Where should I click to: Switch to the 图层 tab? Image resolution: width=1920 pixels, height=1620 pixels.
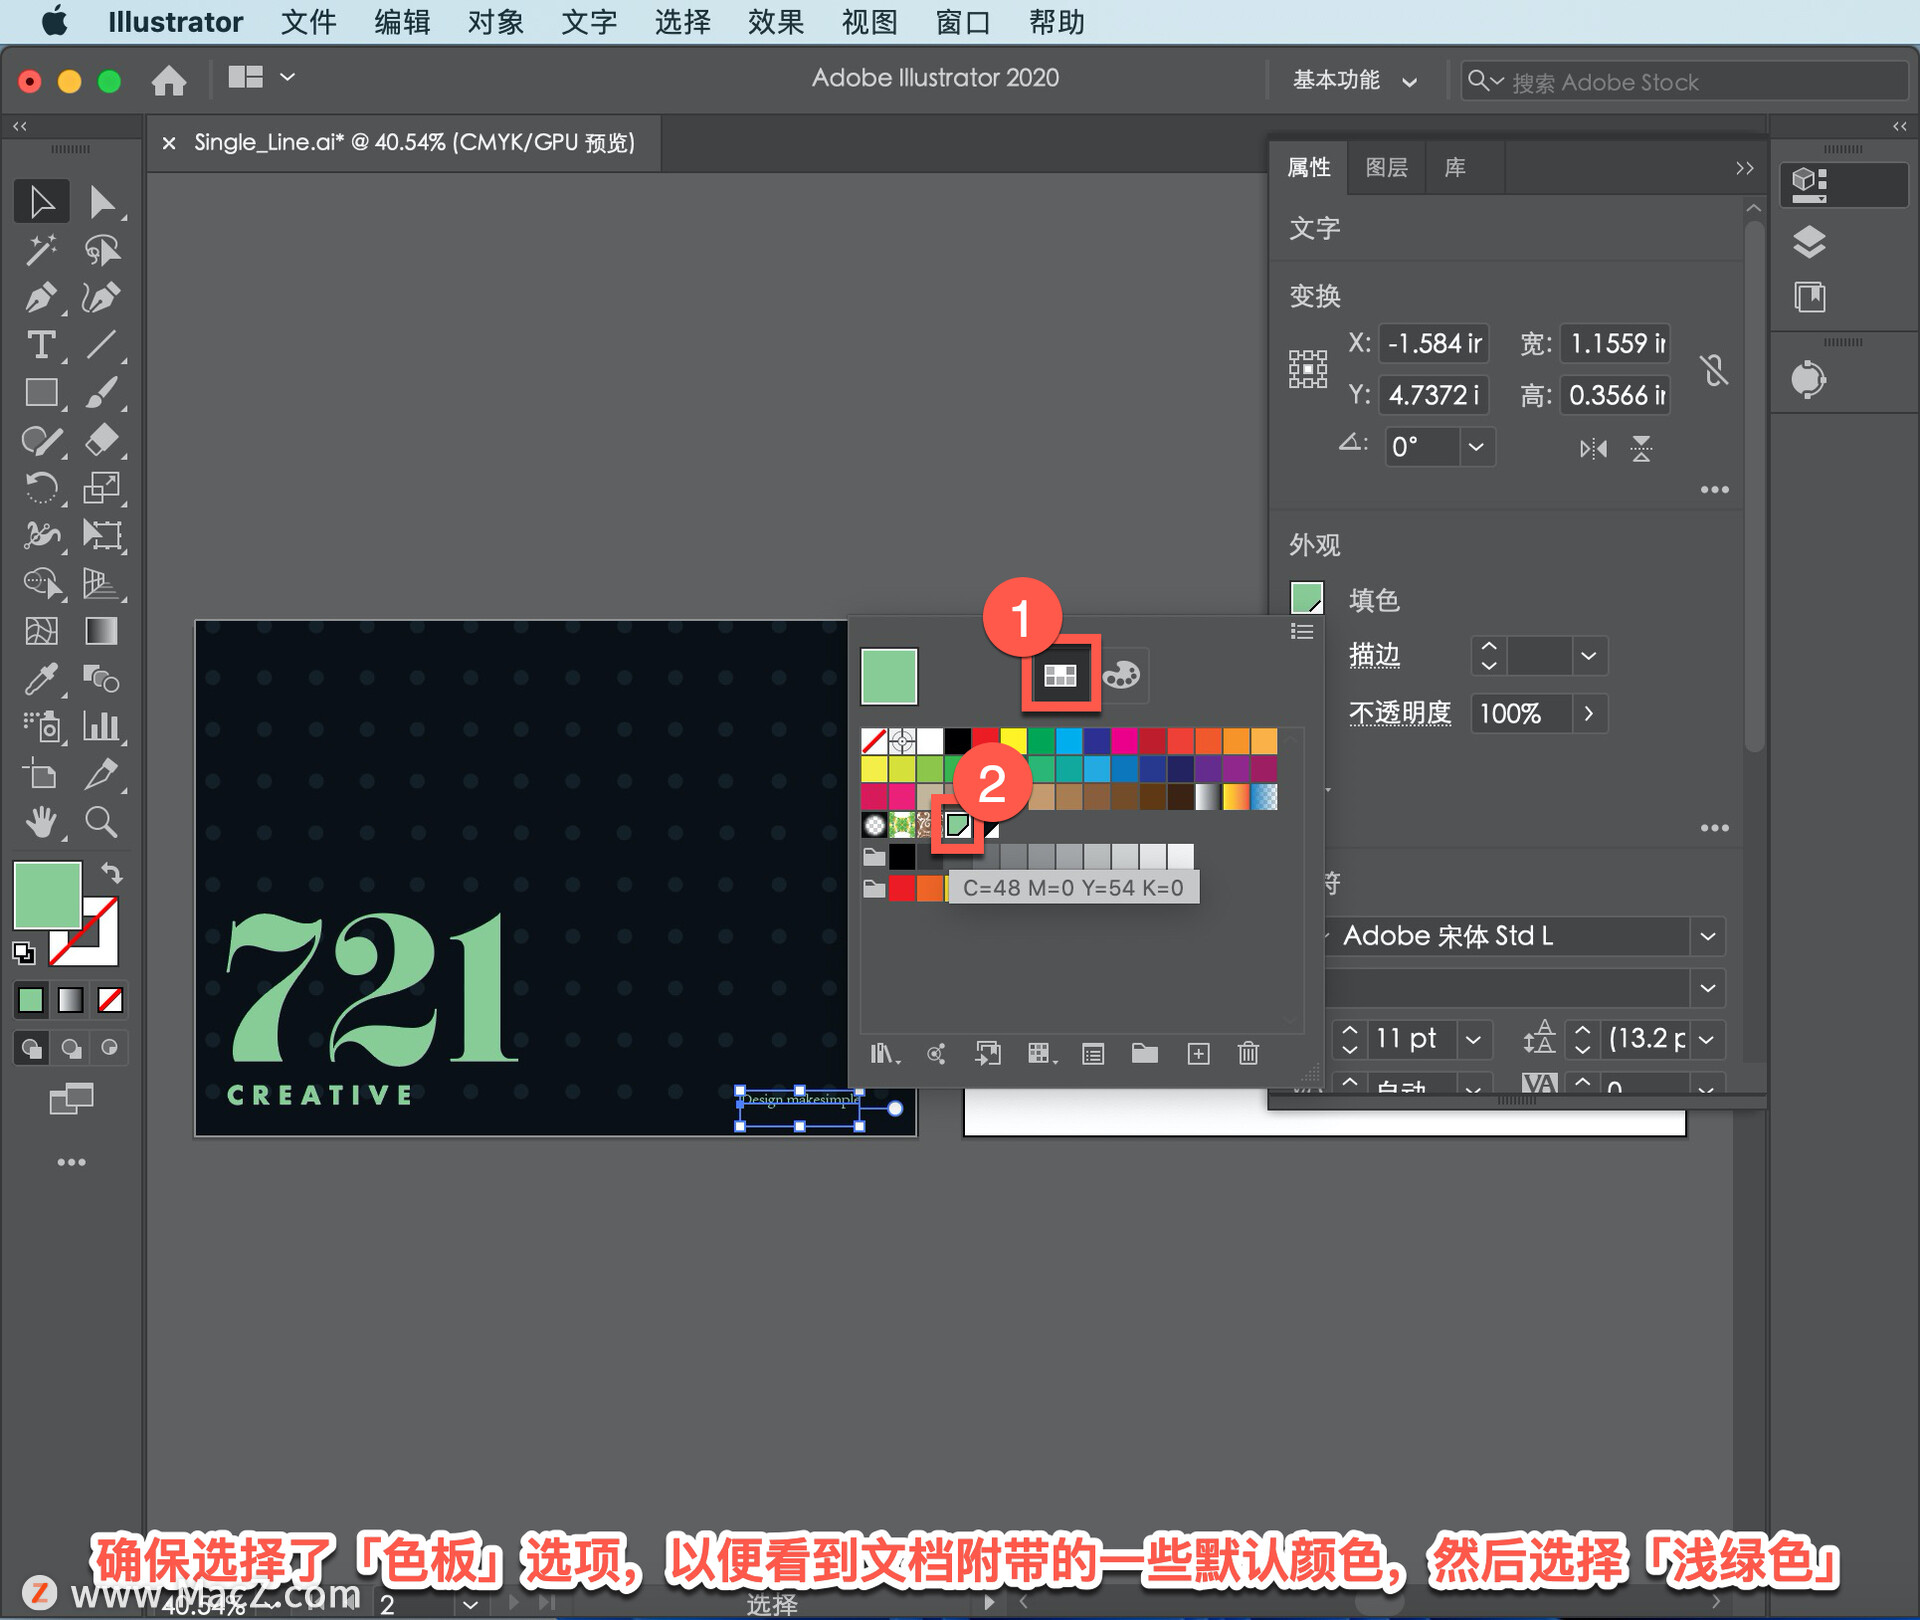tap(1386, 167)
